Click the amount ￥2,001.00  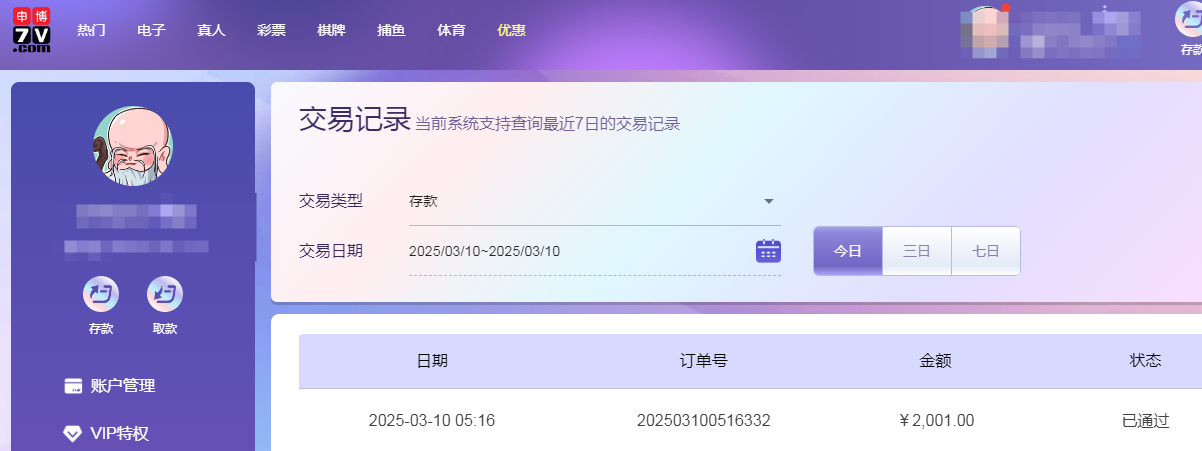(936, 420)
